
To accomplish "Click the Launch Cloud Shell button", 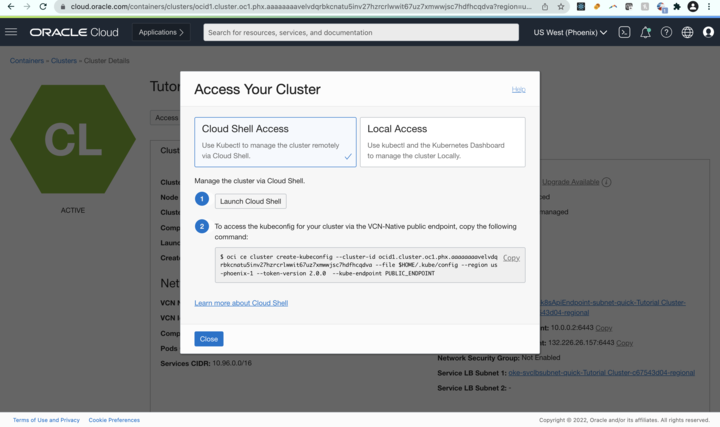I will click(x=251, y=201).
